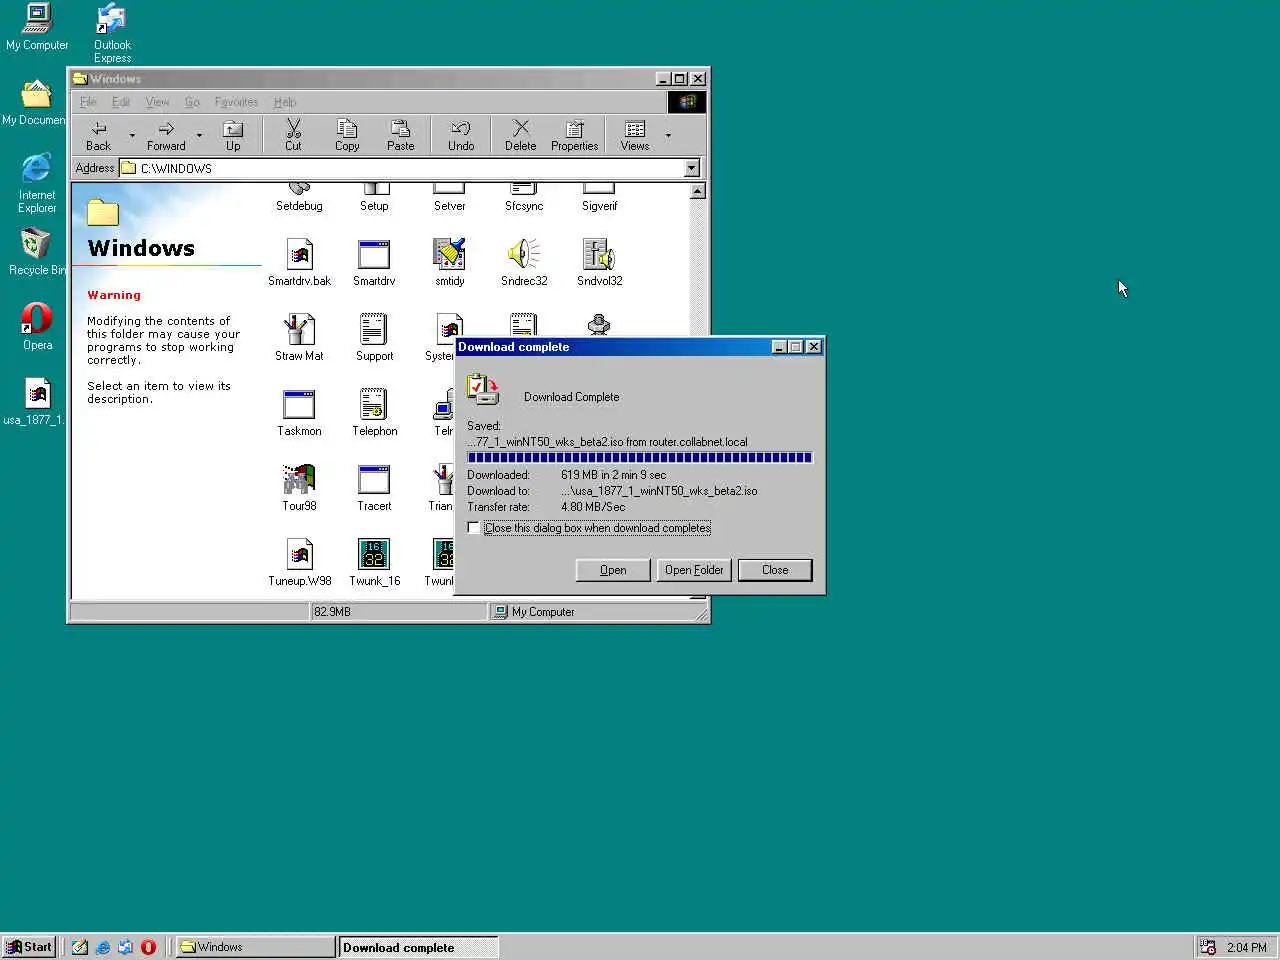The width and height of the screenshot is (1280, 960).
Task: Open the Edit menu
Action: click(121, 102)
